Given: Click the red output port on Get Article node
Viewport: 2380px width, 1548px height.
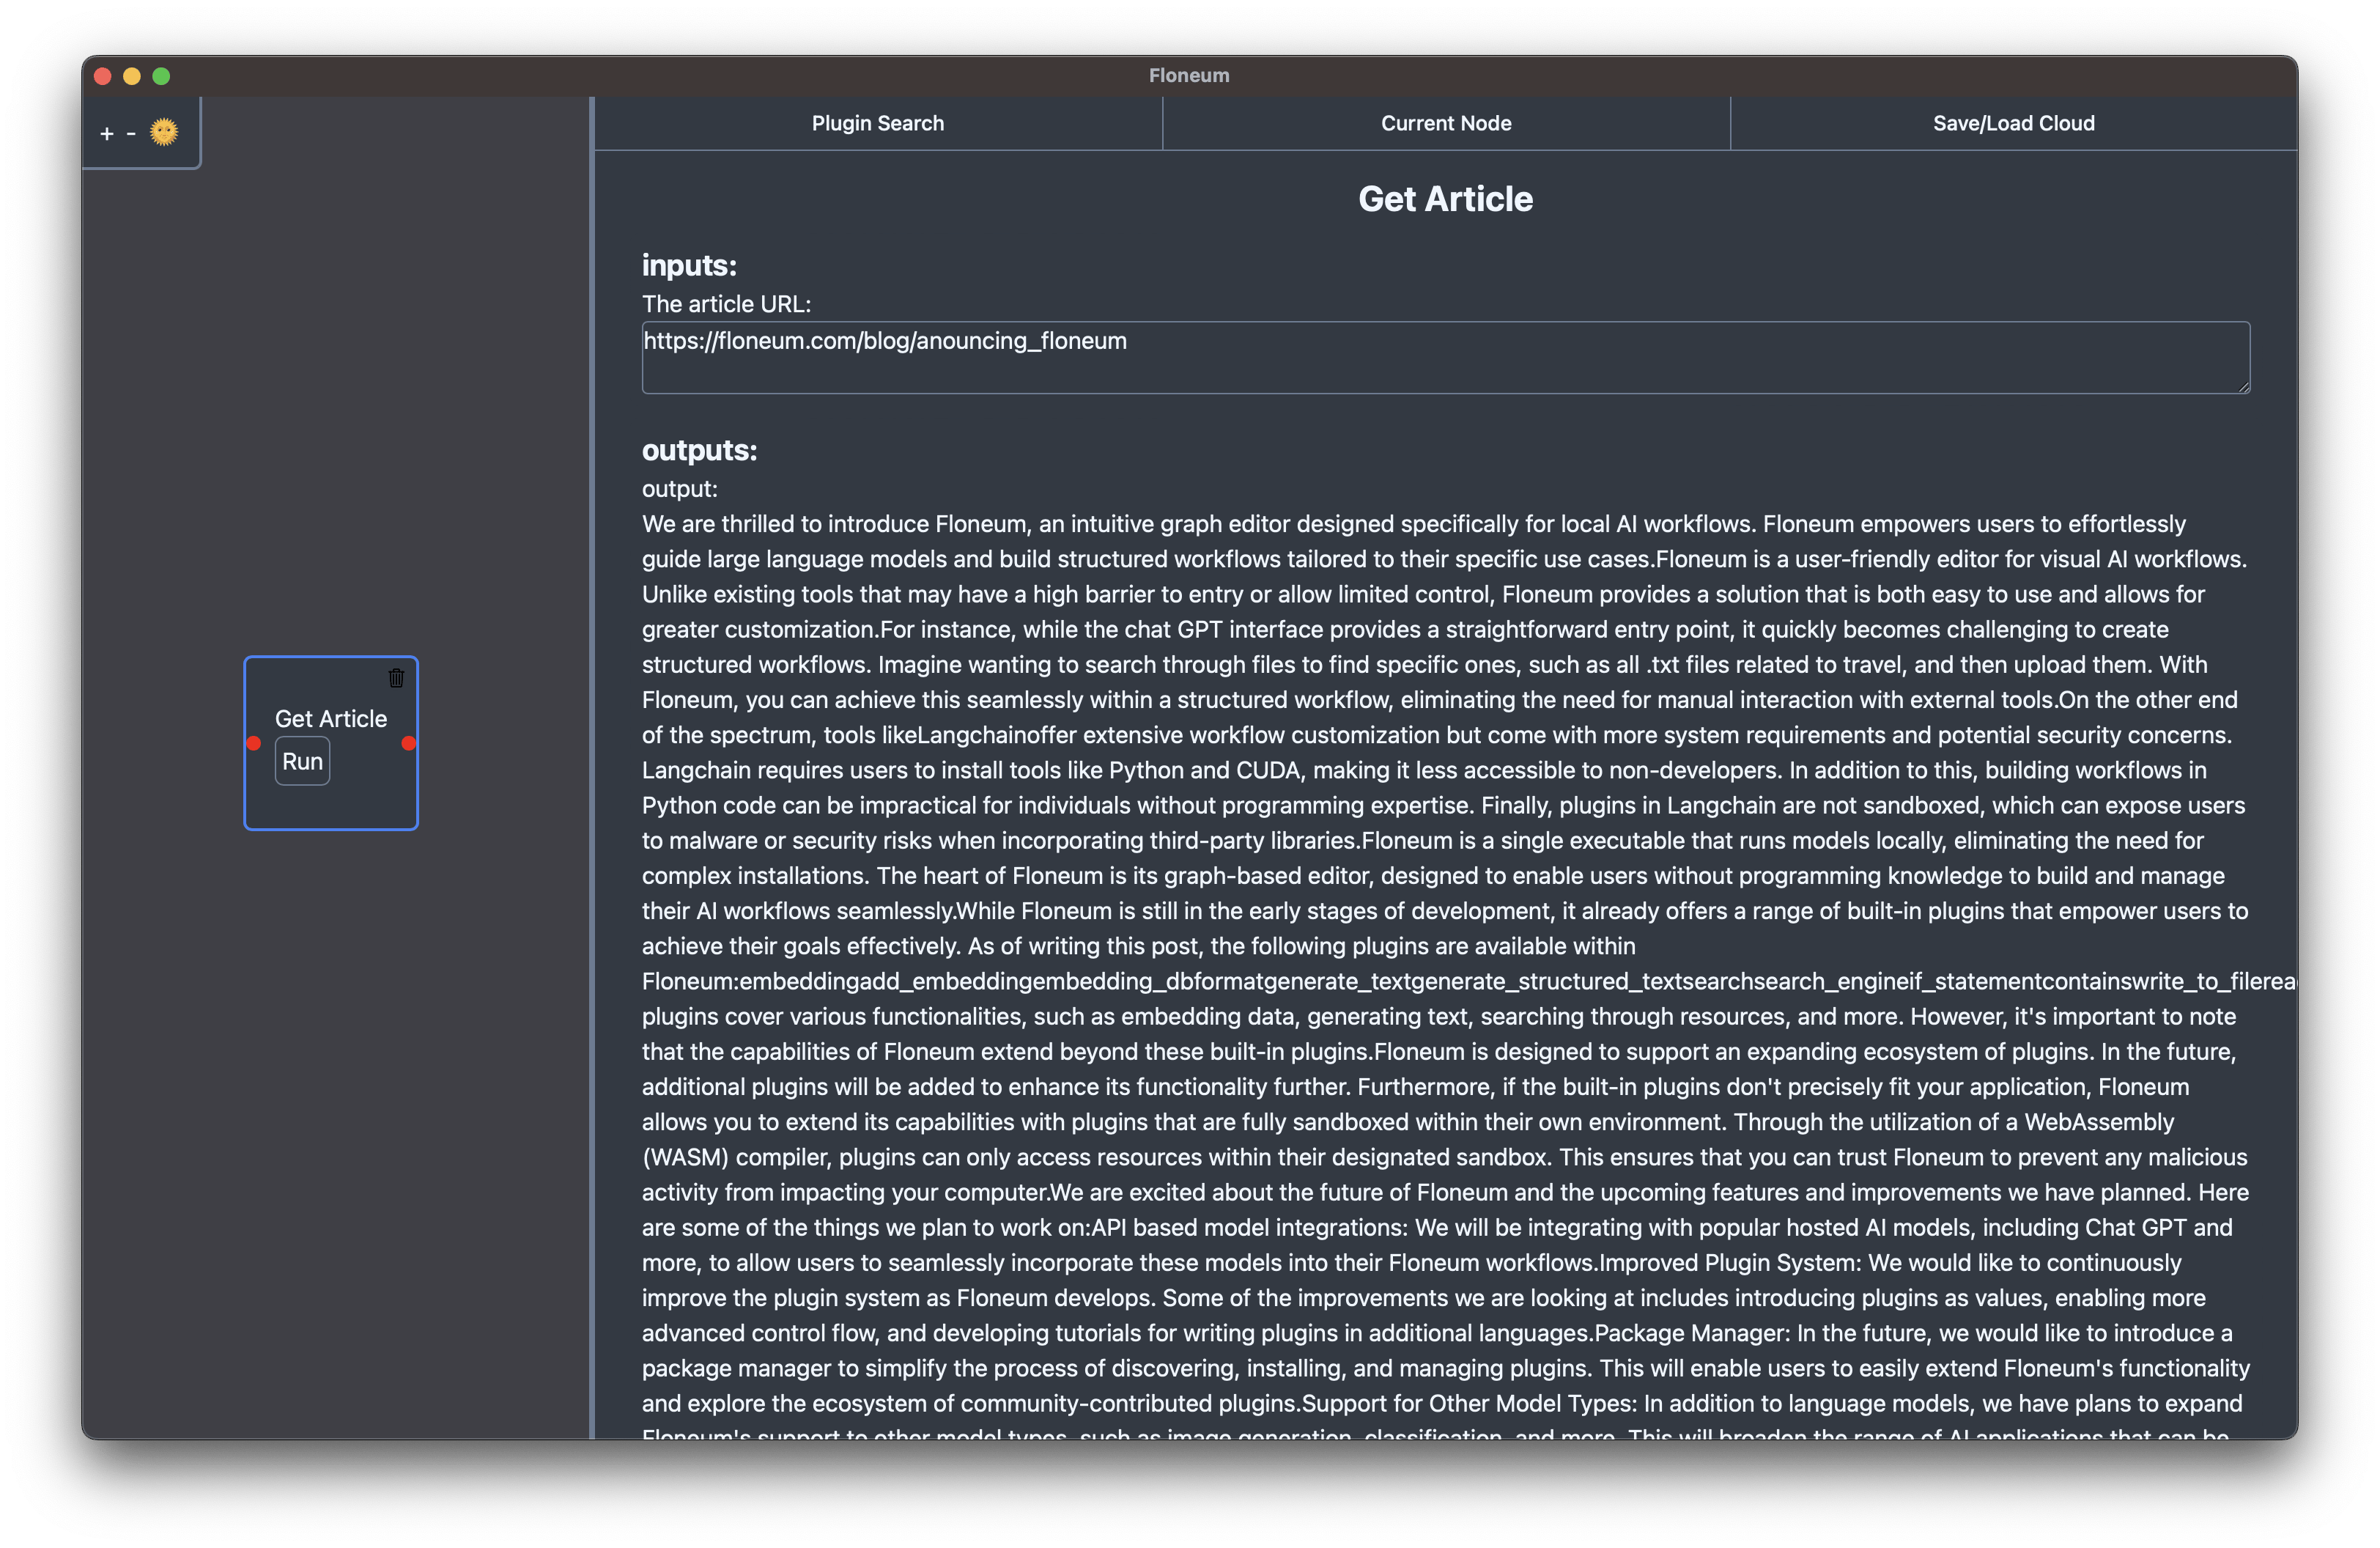Looking at the screenshot, I should (x=408, y=743).
